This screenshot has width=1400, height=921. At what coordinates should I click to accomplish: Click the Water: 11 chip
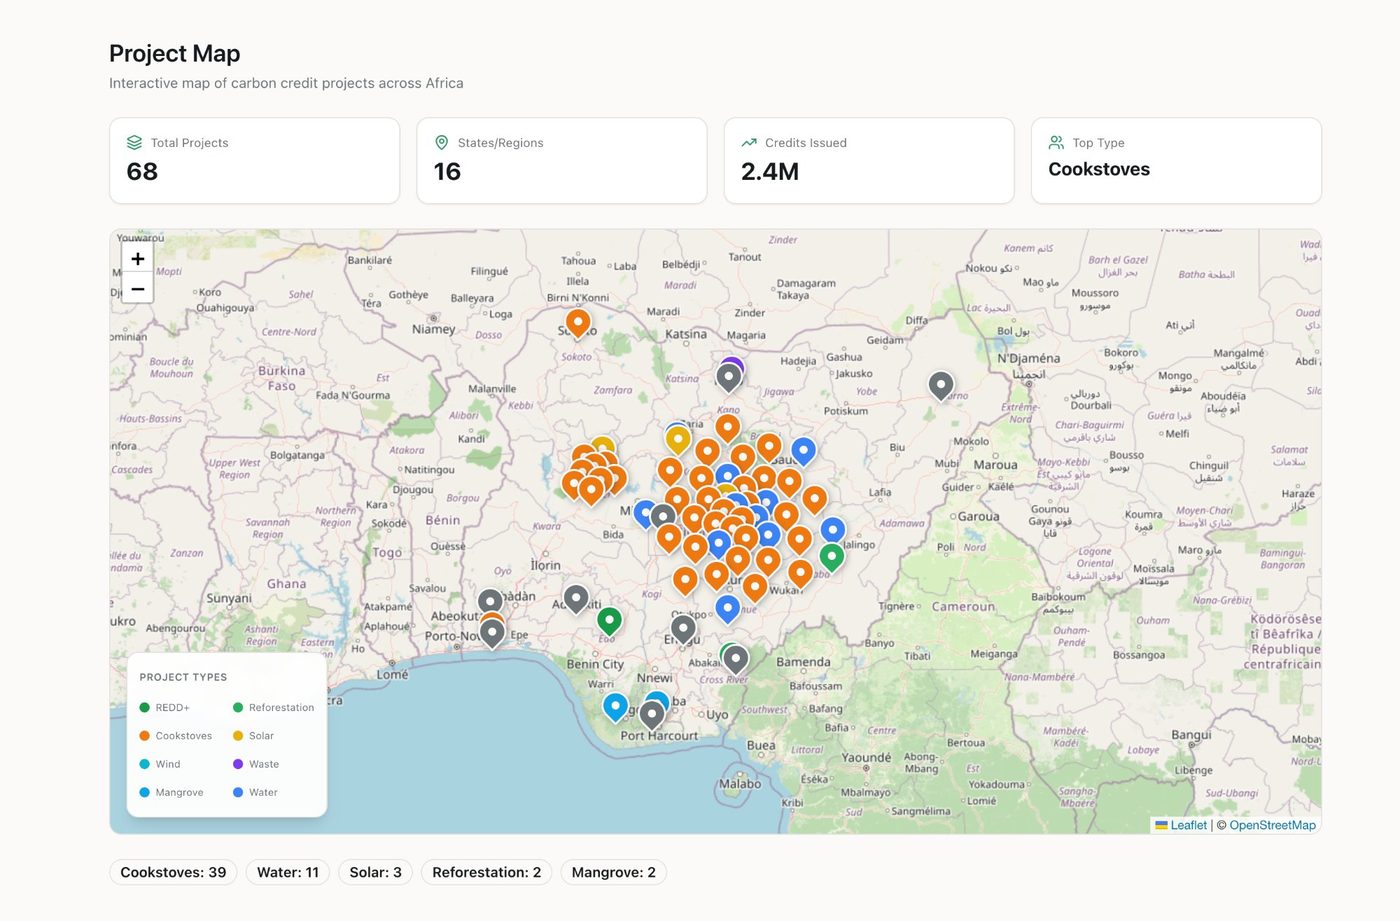288,873
